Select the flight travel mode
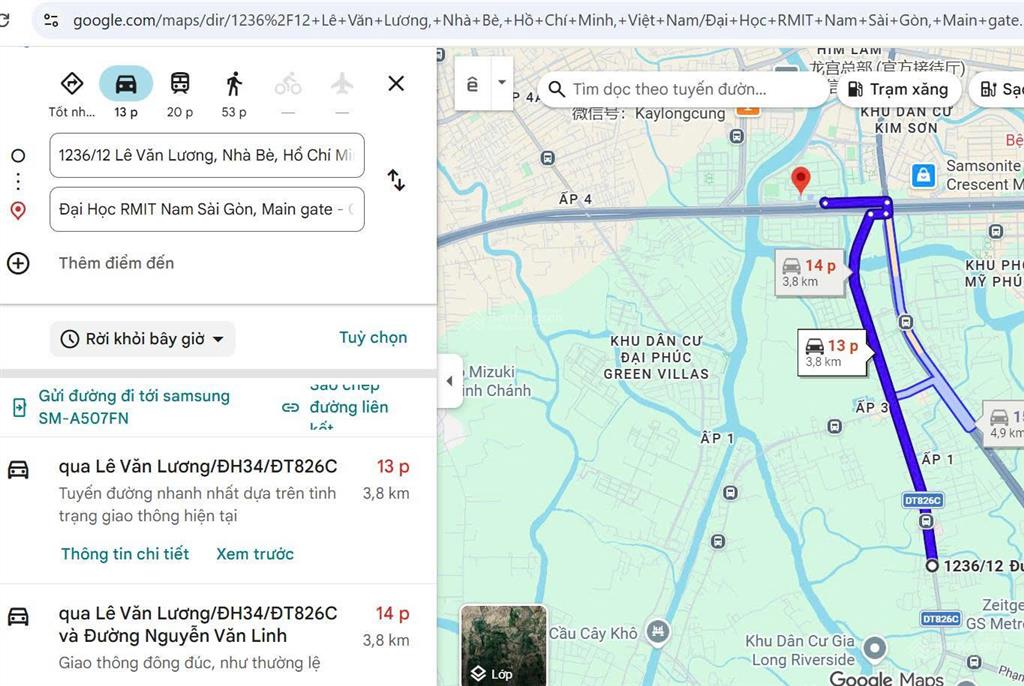The image size is (1024, 686). (x=342, y=84)
